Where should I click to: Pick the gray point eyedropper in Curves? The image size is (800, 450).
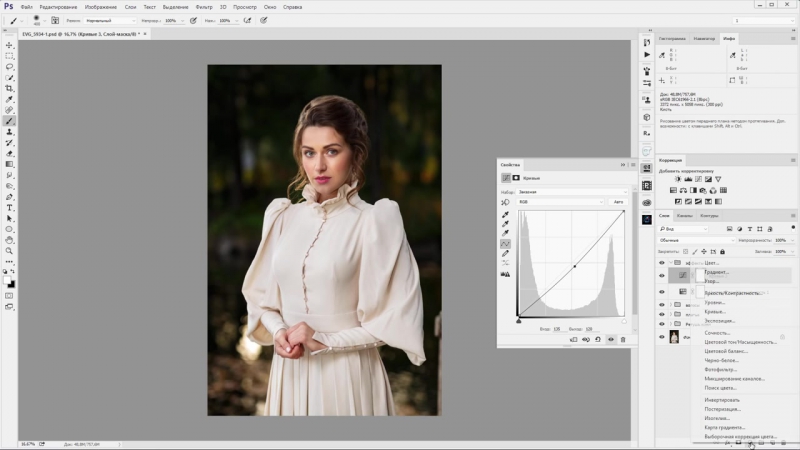505,224
